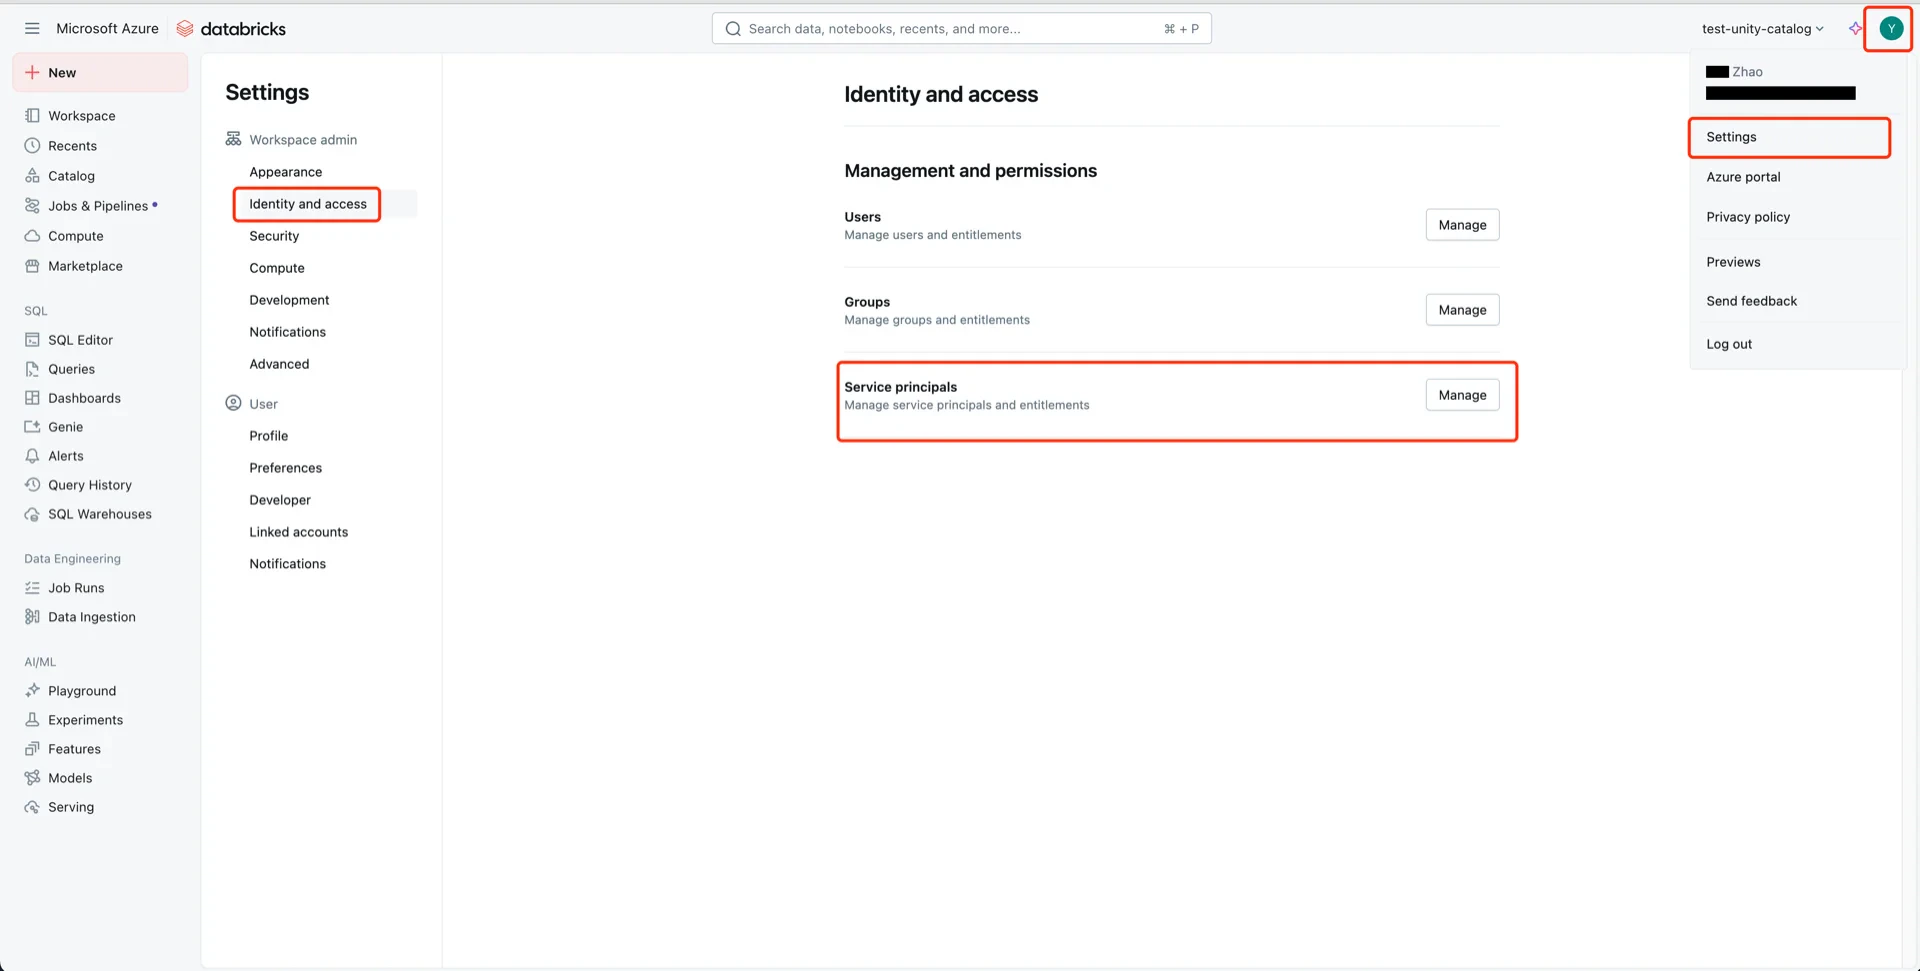Open the SQL Warehouses icon

[32, 514]
